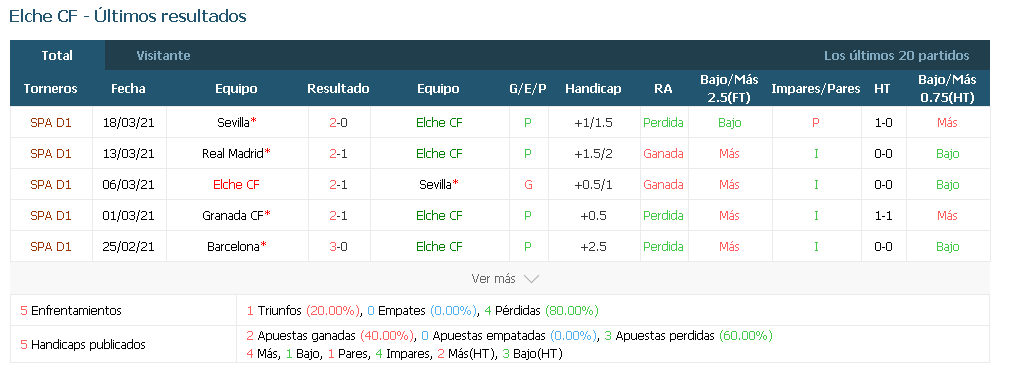Click the Resultado column header
The width and height of the screenshot is (1009, 374).
338,89
